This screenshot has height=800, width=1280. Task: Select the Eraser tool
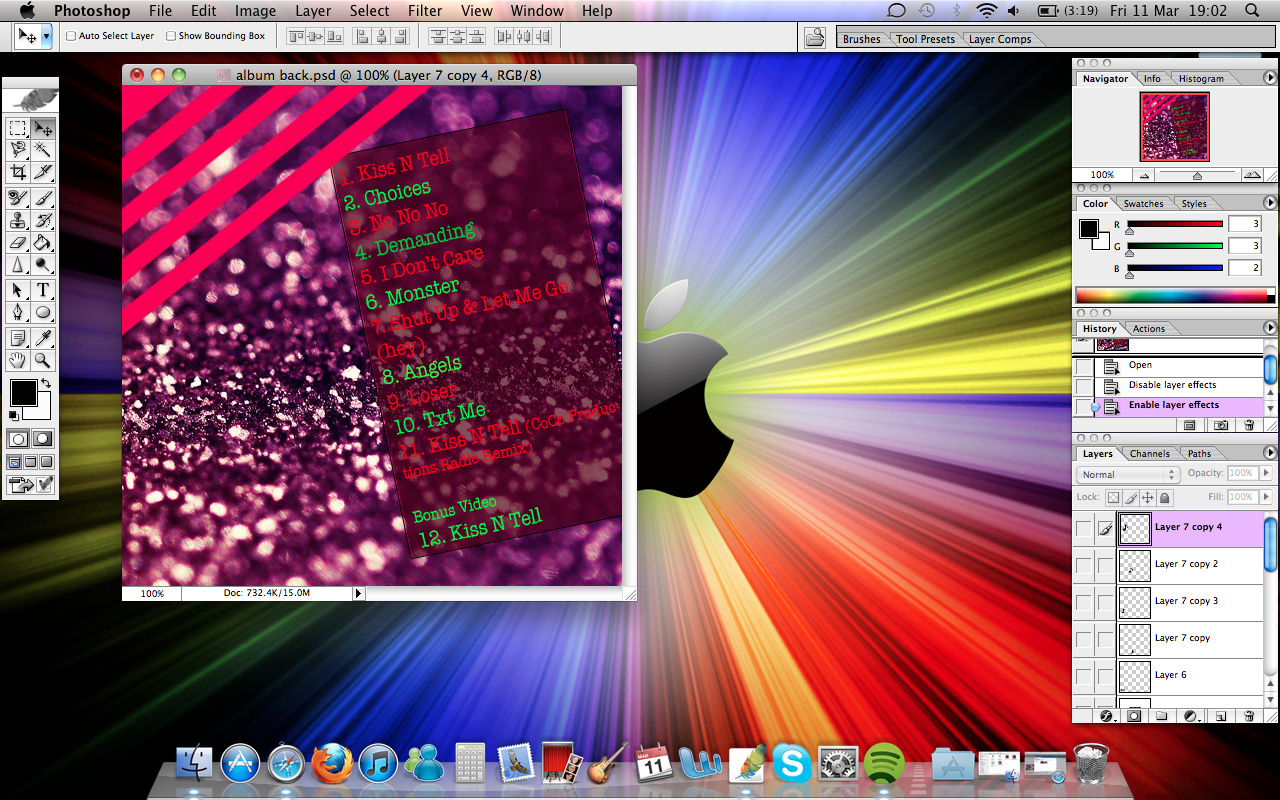pyautogui.click(x=18, y=242)
